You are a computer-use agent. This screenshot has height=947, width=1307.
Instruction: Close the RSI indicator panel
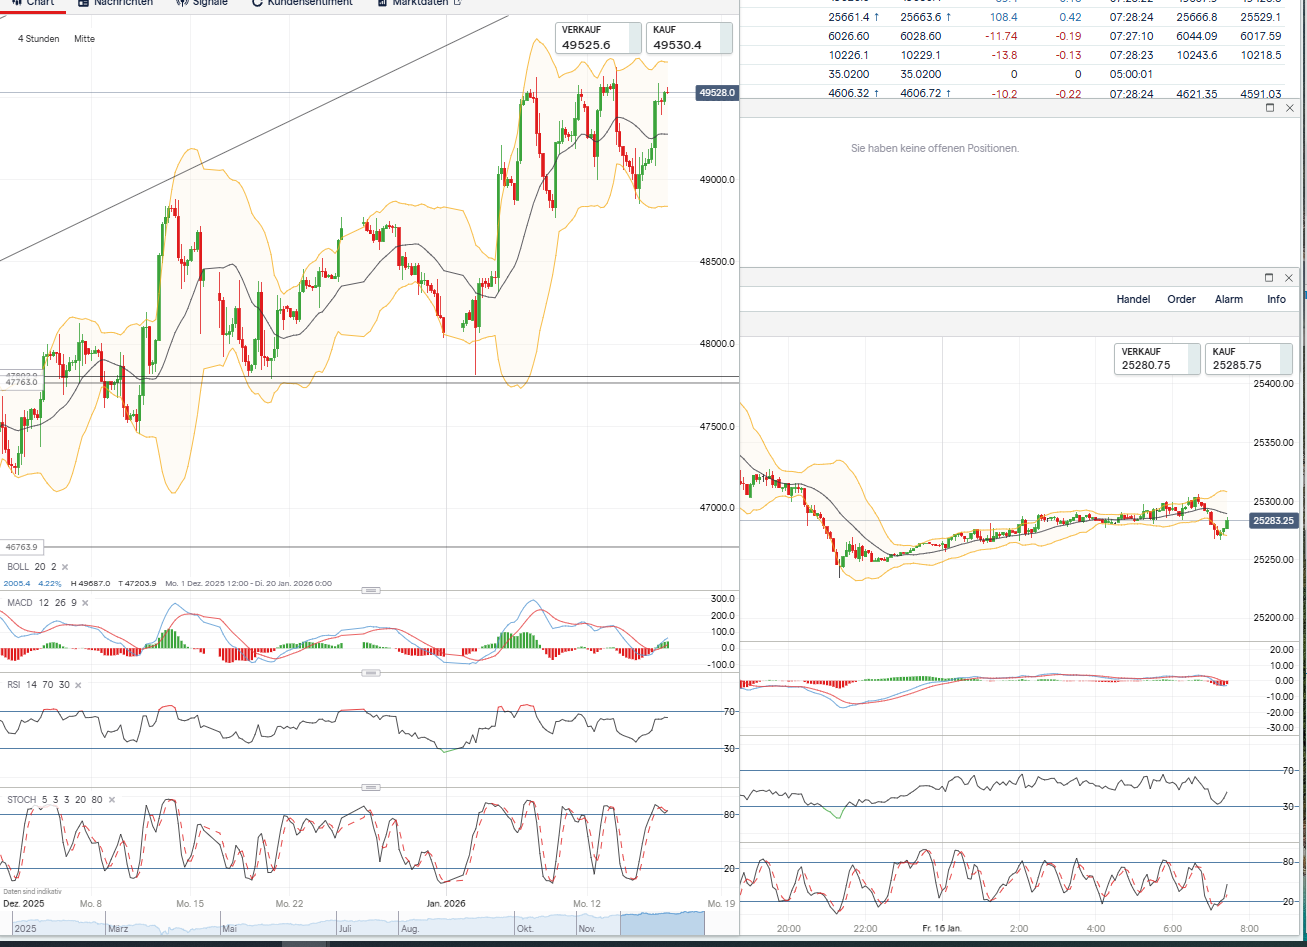pos(78,685)
